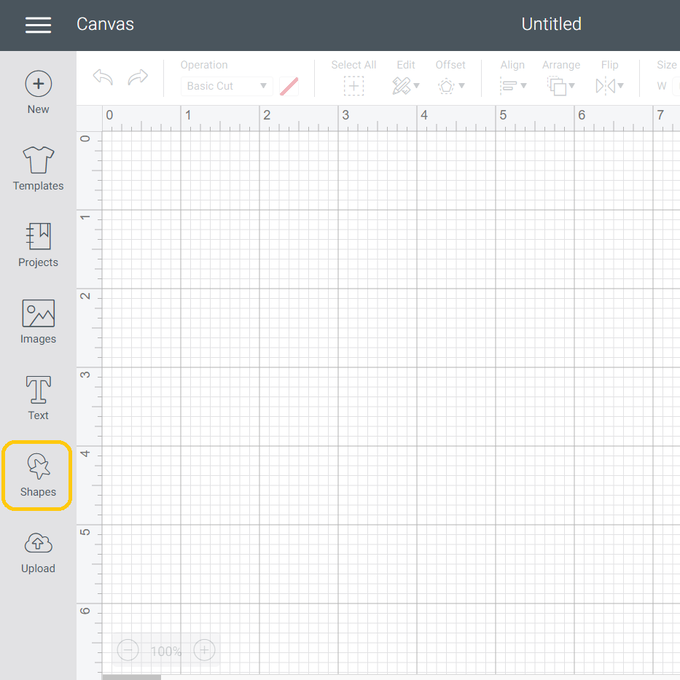
Task: Click the horizontal scrollbar thumb
Action: (x=131, y=677)
